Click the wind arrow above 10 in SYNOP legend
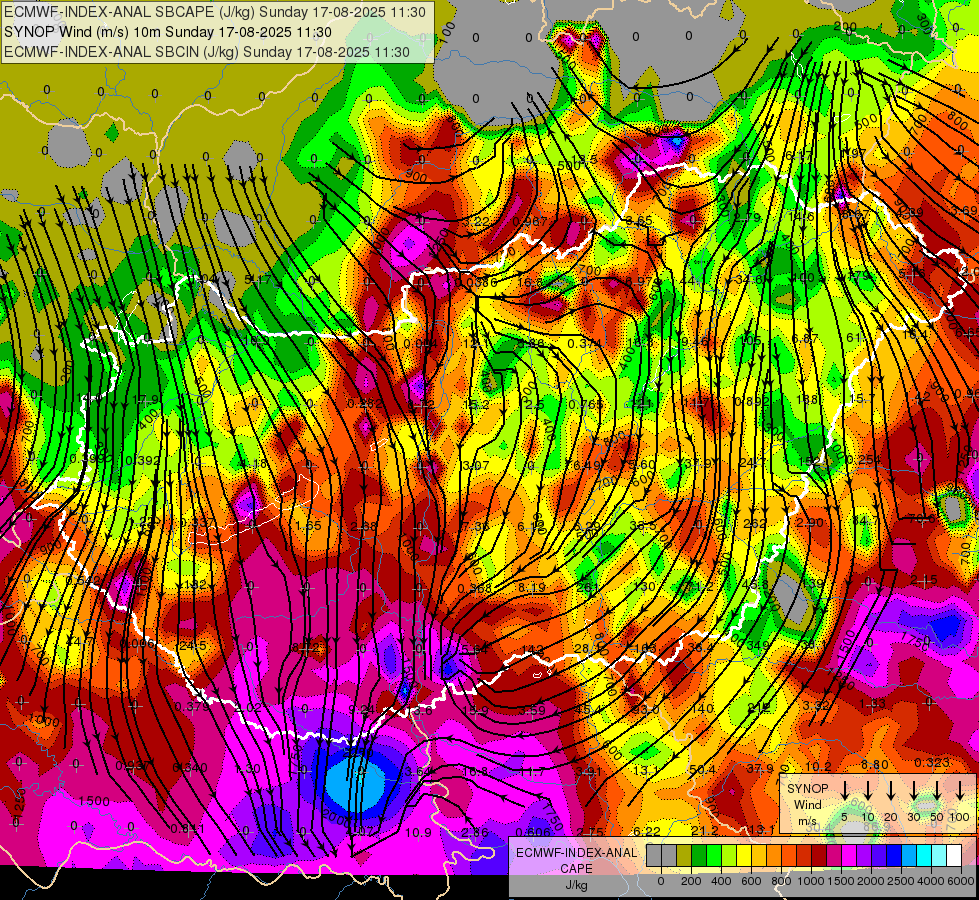 868,791
